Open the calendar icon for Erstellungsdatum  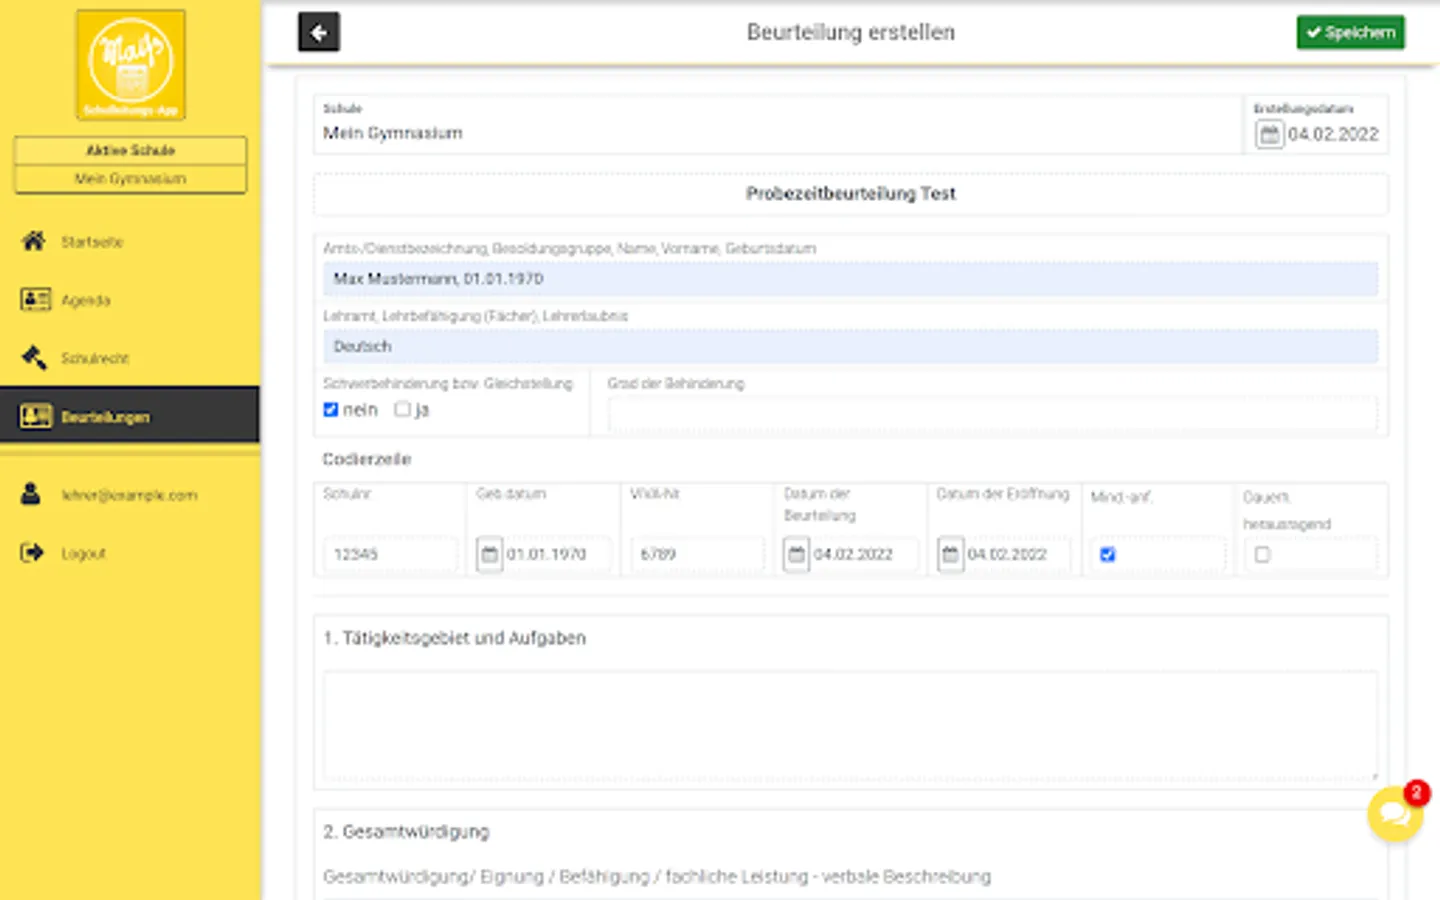(x=1269, y=134)
